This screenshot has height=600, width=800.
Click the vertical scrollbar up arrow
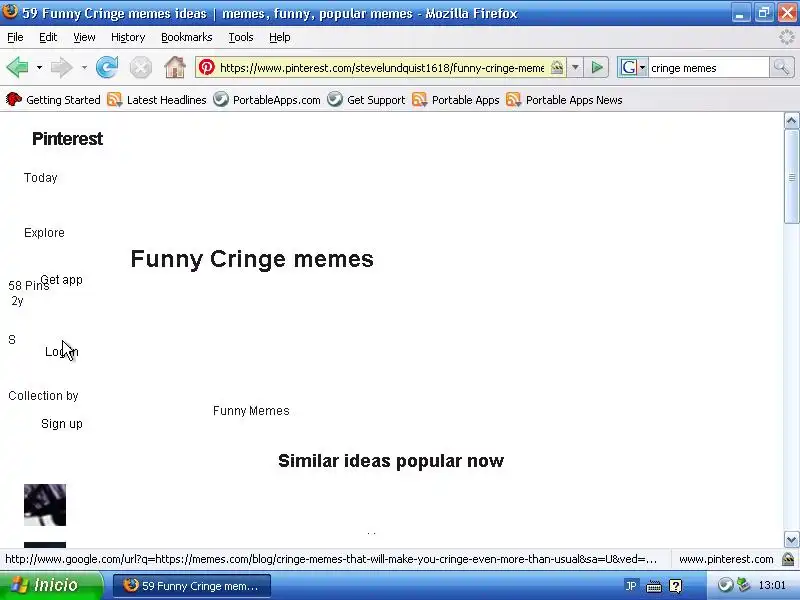point(791,121)
